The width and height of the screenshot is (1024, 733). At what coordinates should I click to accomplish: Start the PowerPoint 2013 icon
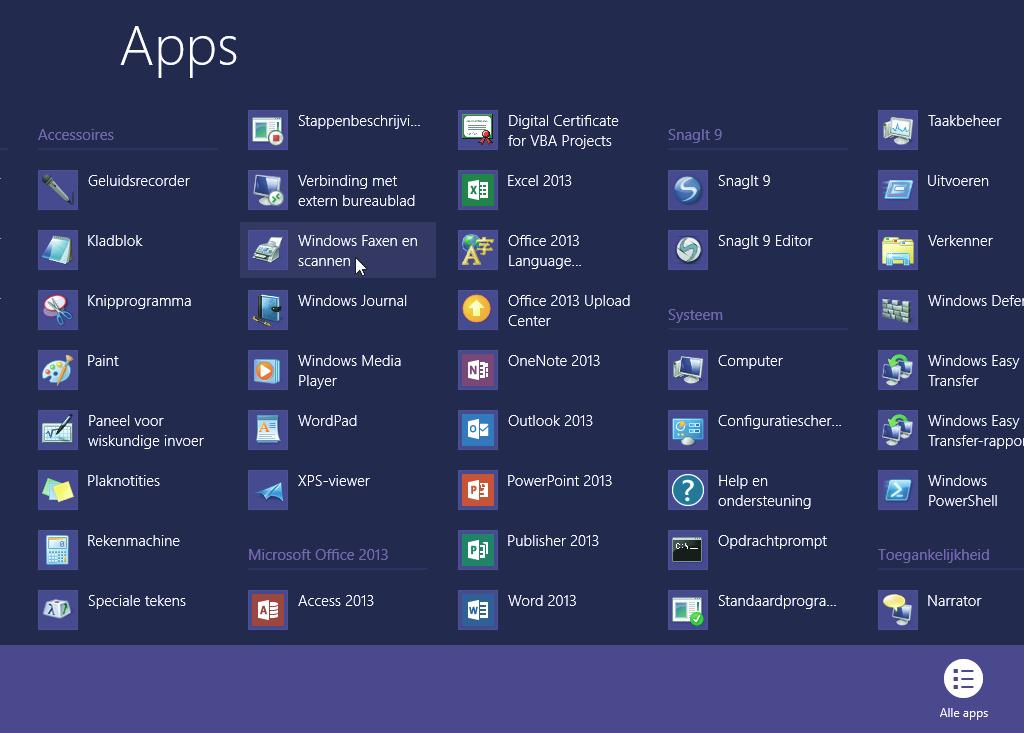pos(478,490)
